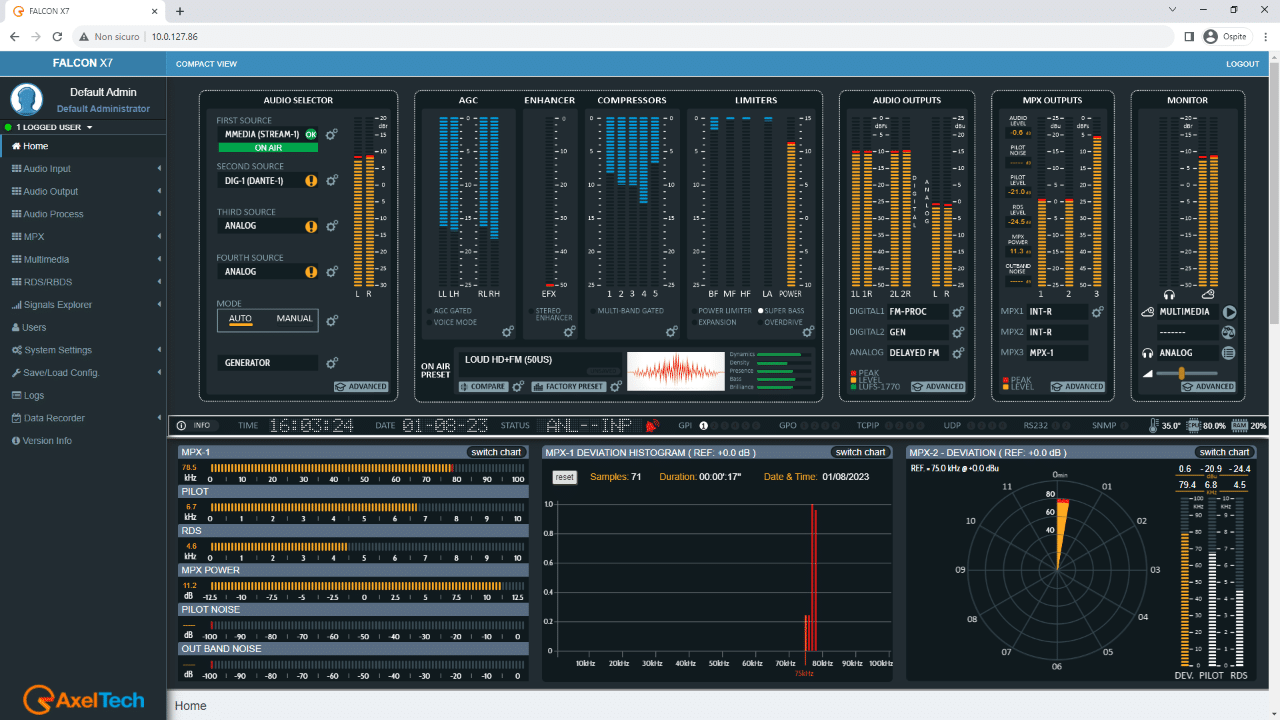Image resolution: width=1280 pixels, height=720 pixels.
Task: Open DIGITAL2 GEN output settings gear
Action: pyautogui.click(x=958, y=332)
